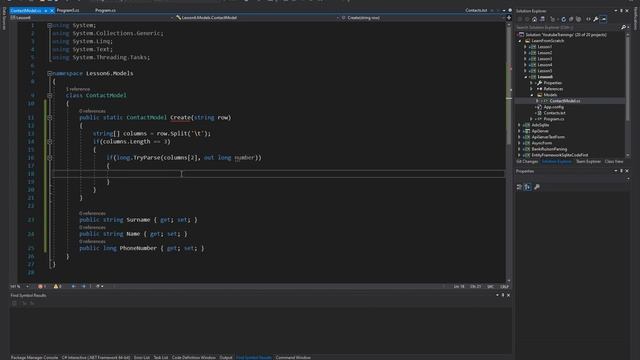Collapse the ContactModel class region

tap(49, 96)
